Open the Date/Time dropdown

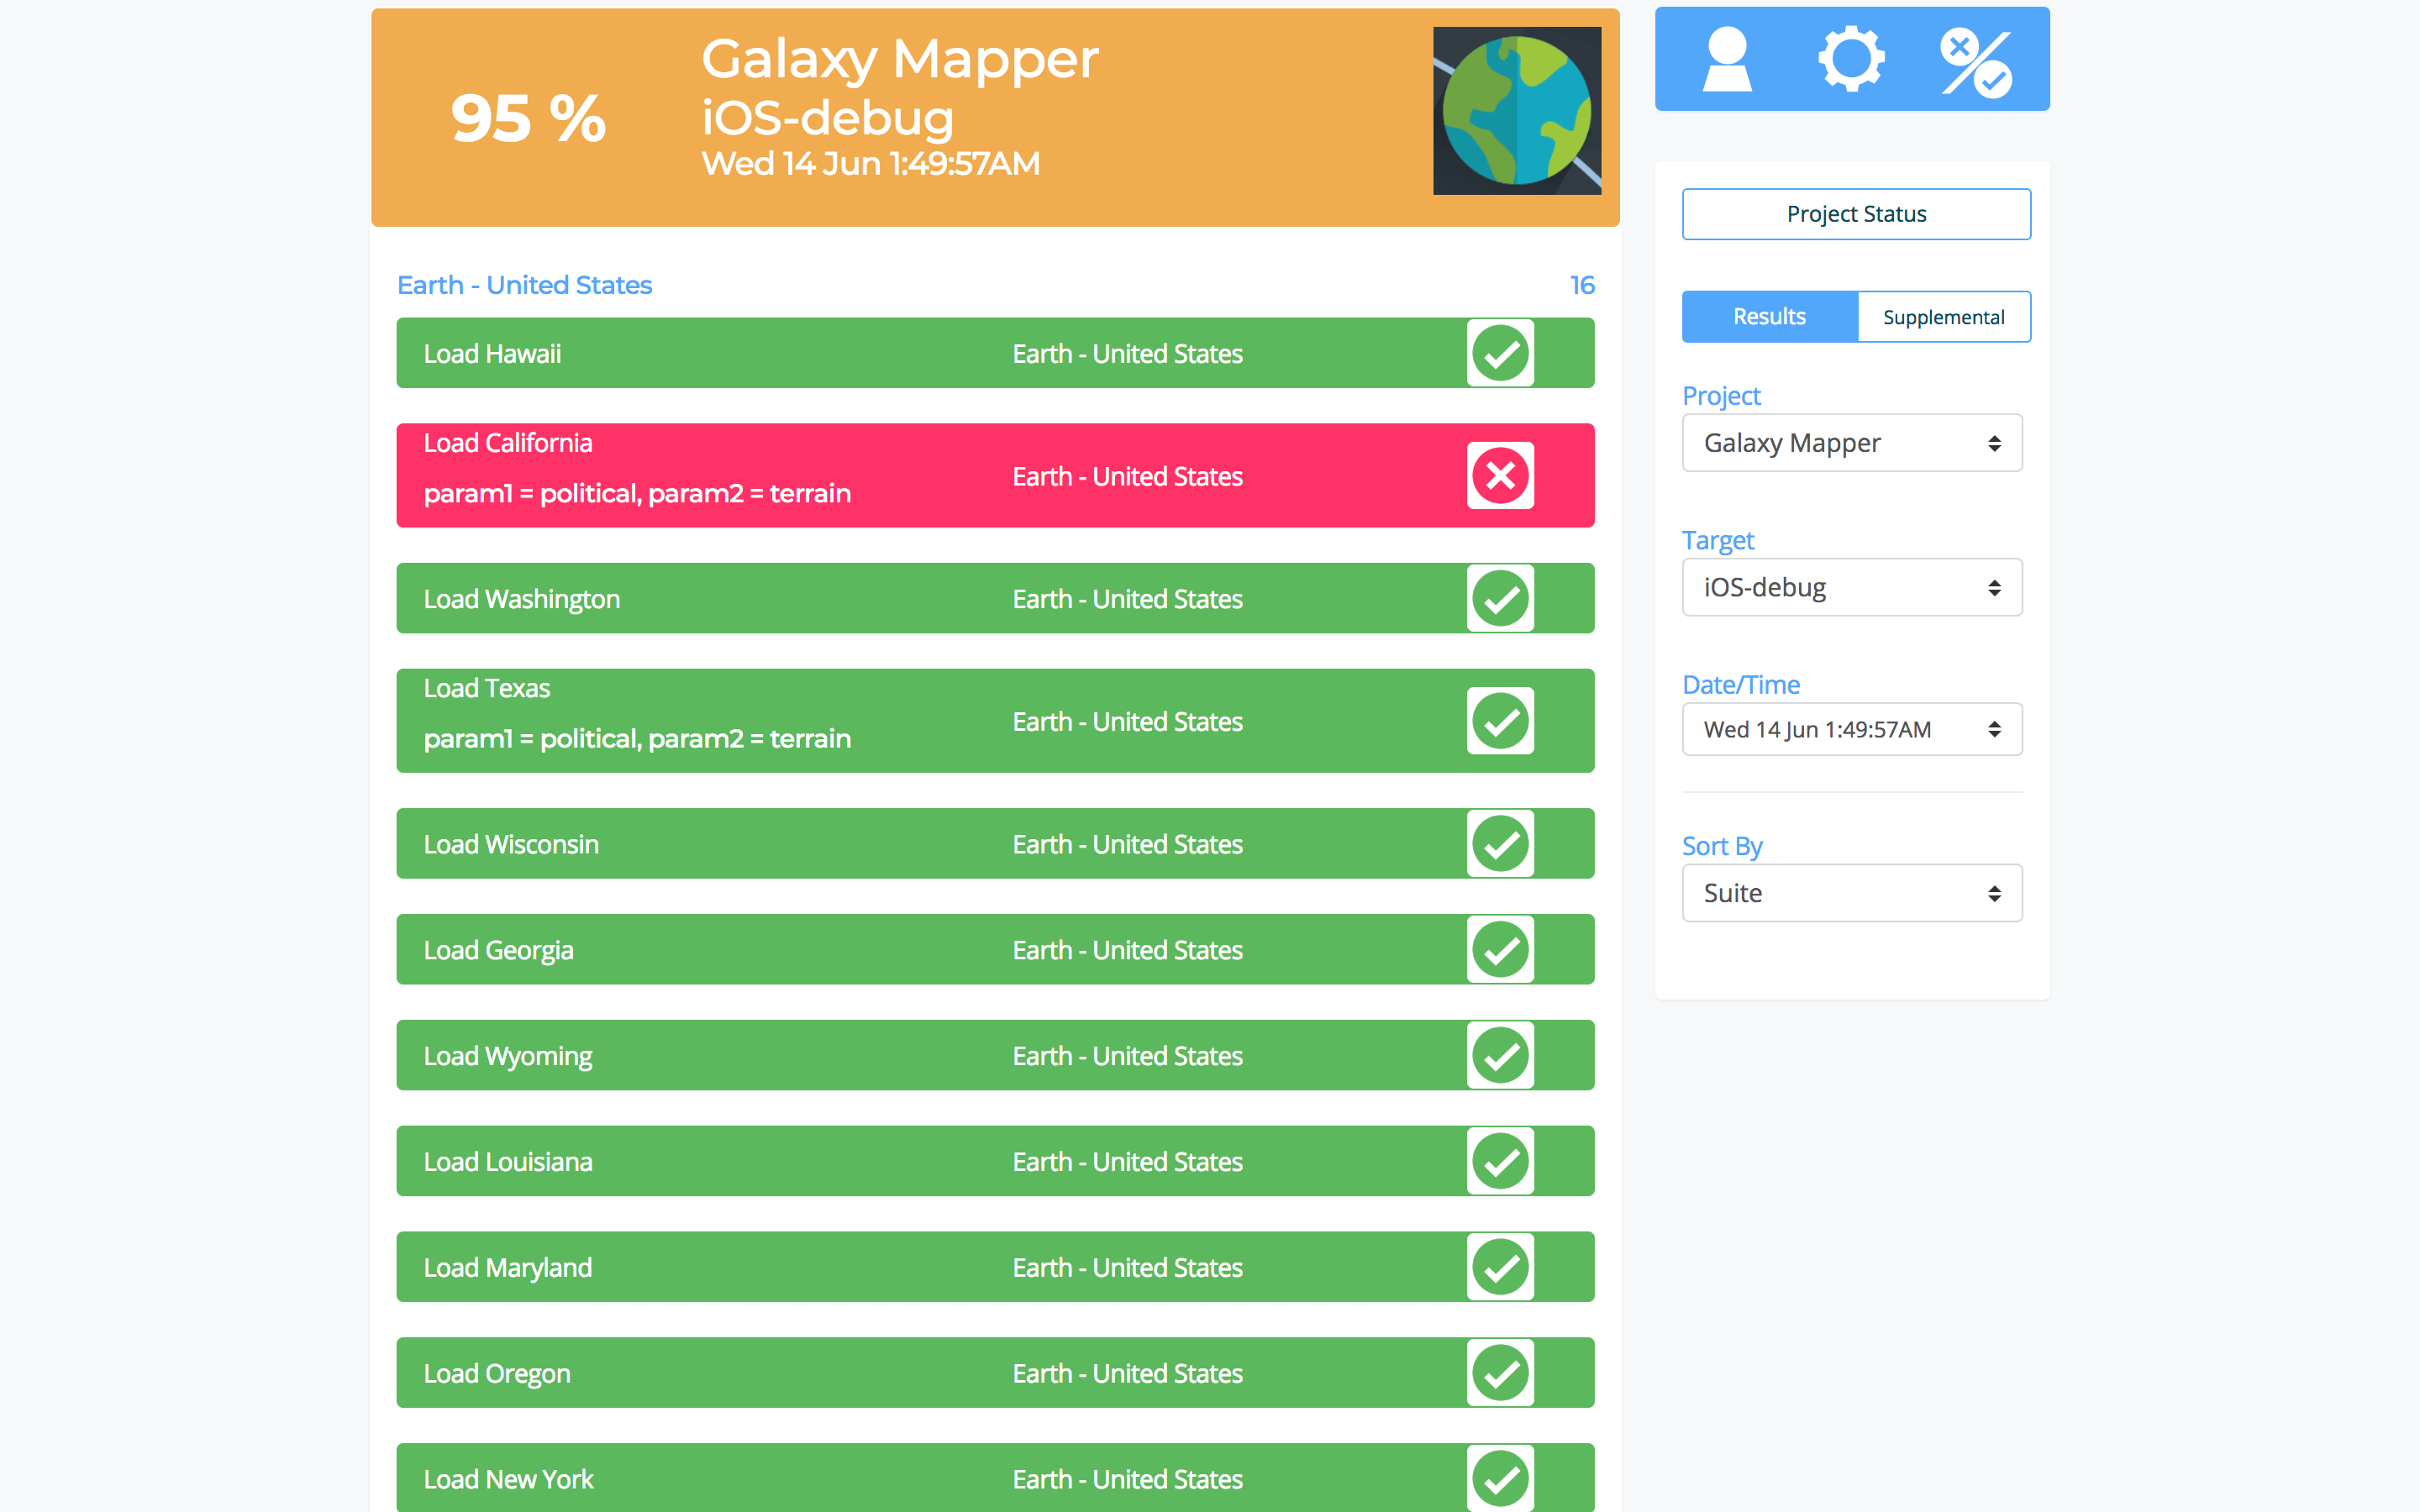(1852, 729)
